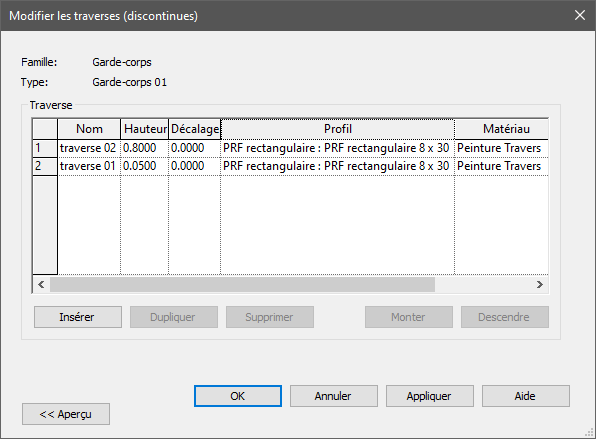This screenshot has height=439, width=596.
Task: Close the Modifier les traverses dialog
Action: [x=580, y=15]
